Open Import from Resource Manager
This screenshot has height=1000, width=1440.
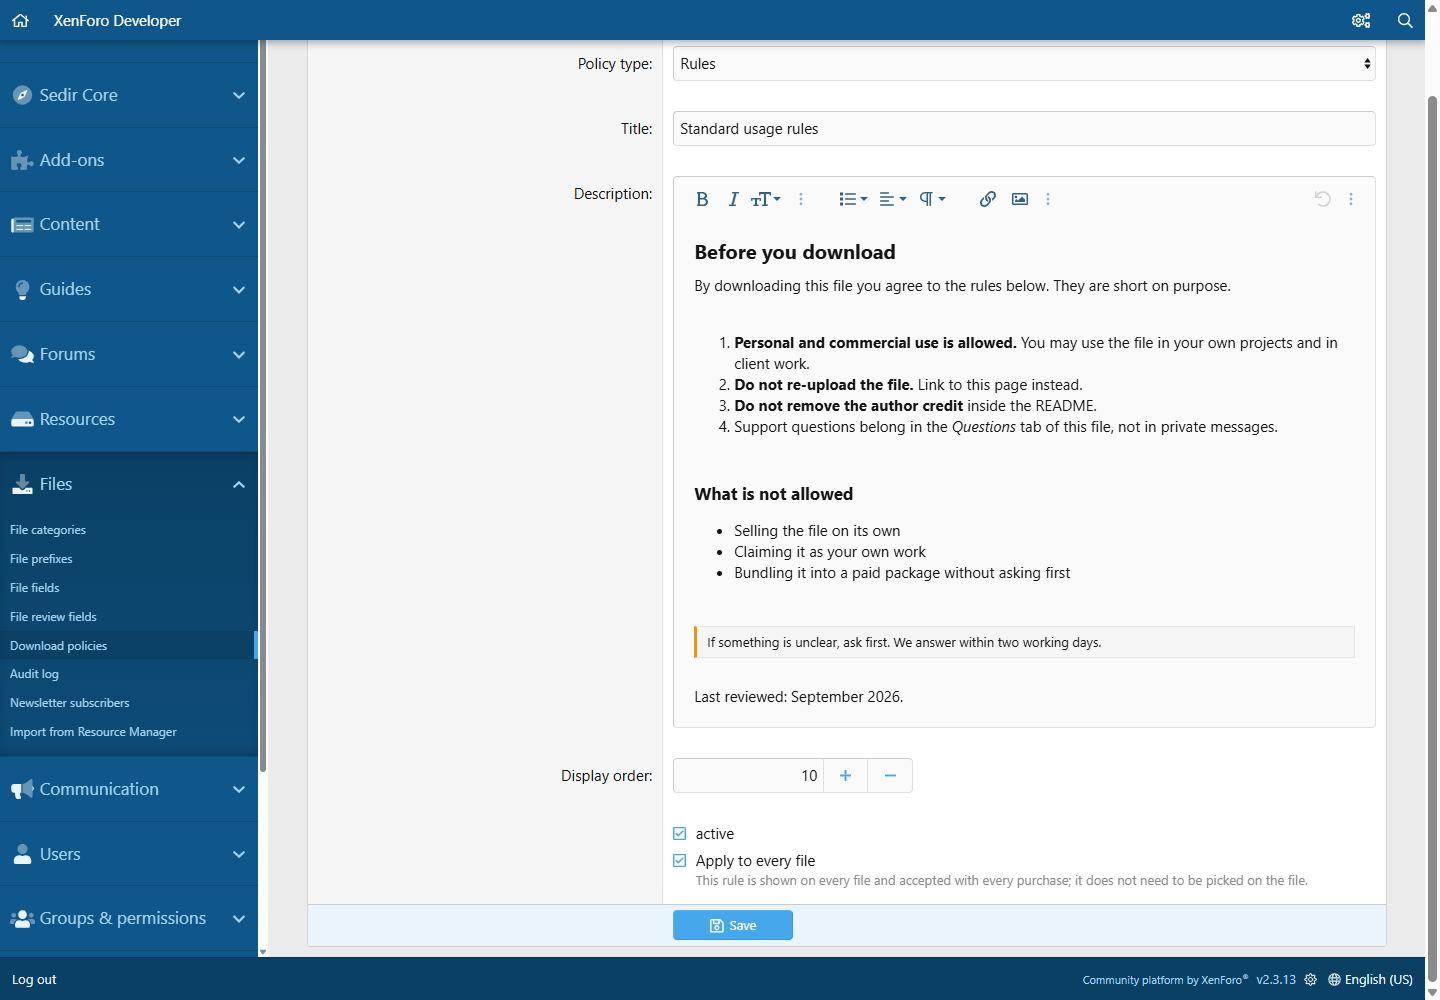[x=93, y=732]
